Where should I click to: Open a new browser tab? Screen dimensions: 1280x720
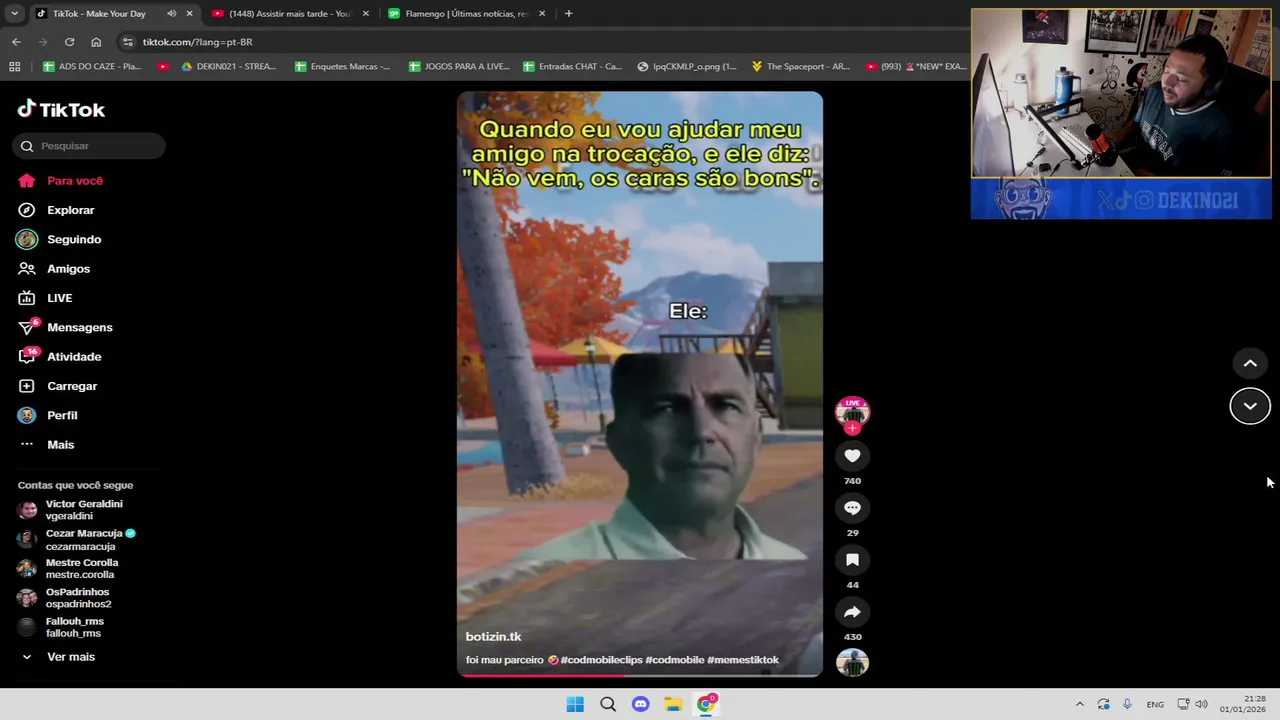[x=568, y=13]
